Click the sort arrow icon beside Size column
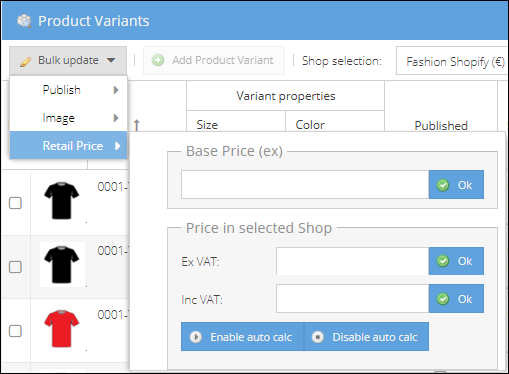Viewport: 509px width, 374px height. coord(136,125)
